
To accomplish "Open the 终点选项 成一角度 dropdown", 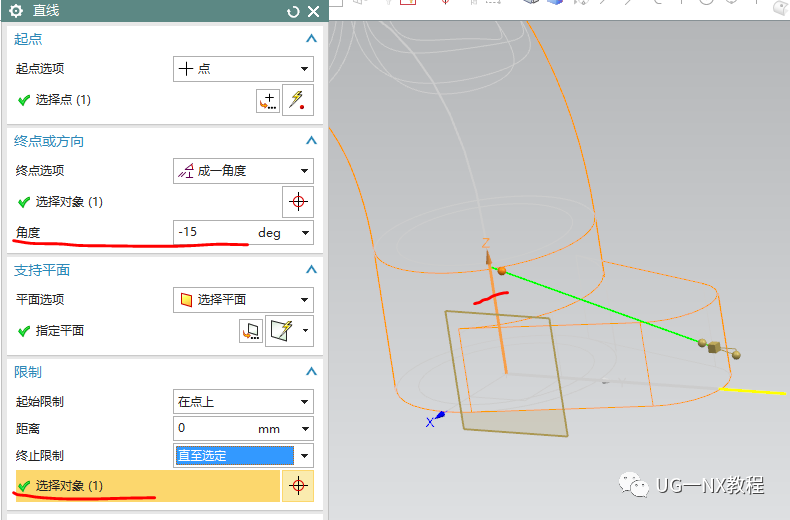I will 243,171.
